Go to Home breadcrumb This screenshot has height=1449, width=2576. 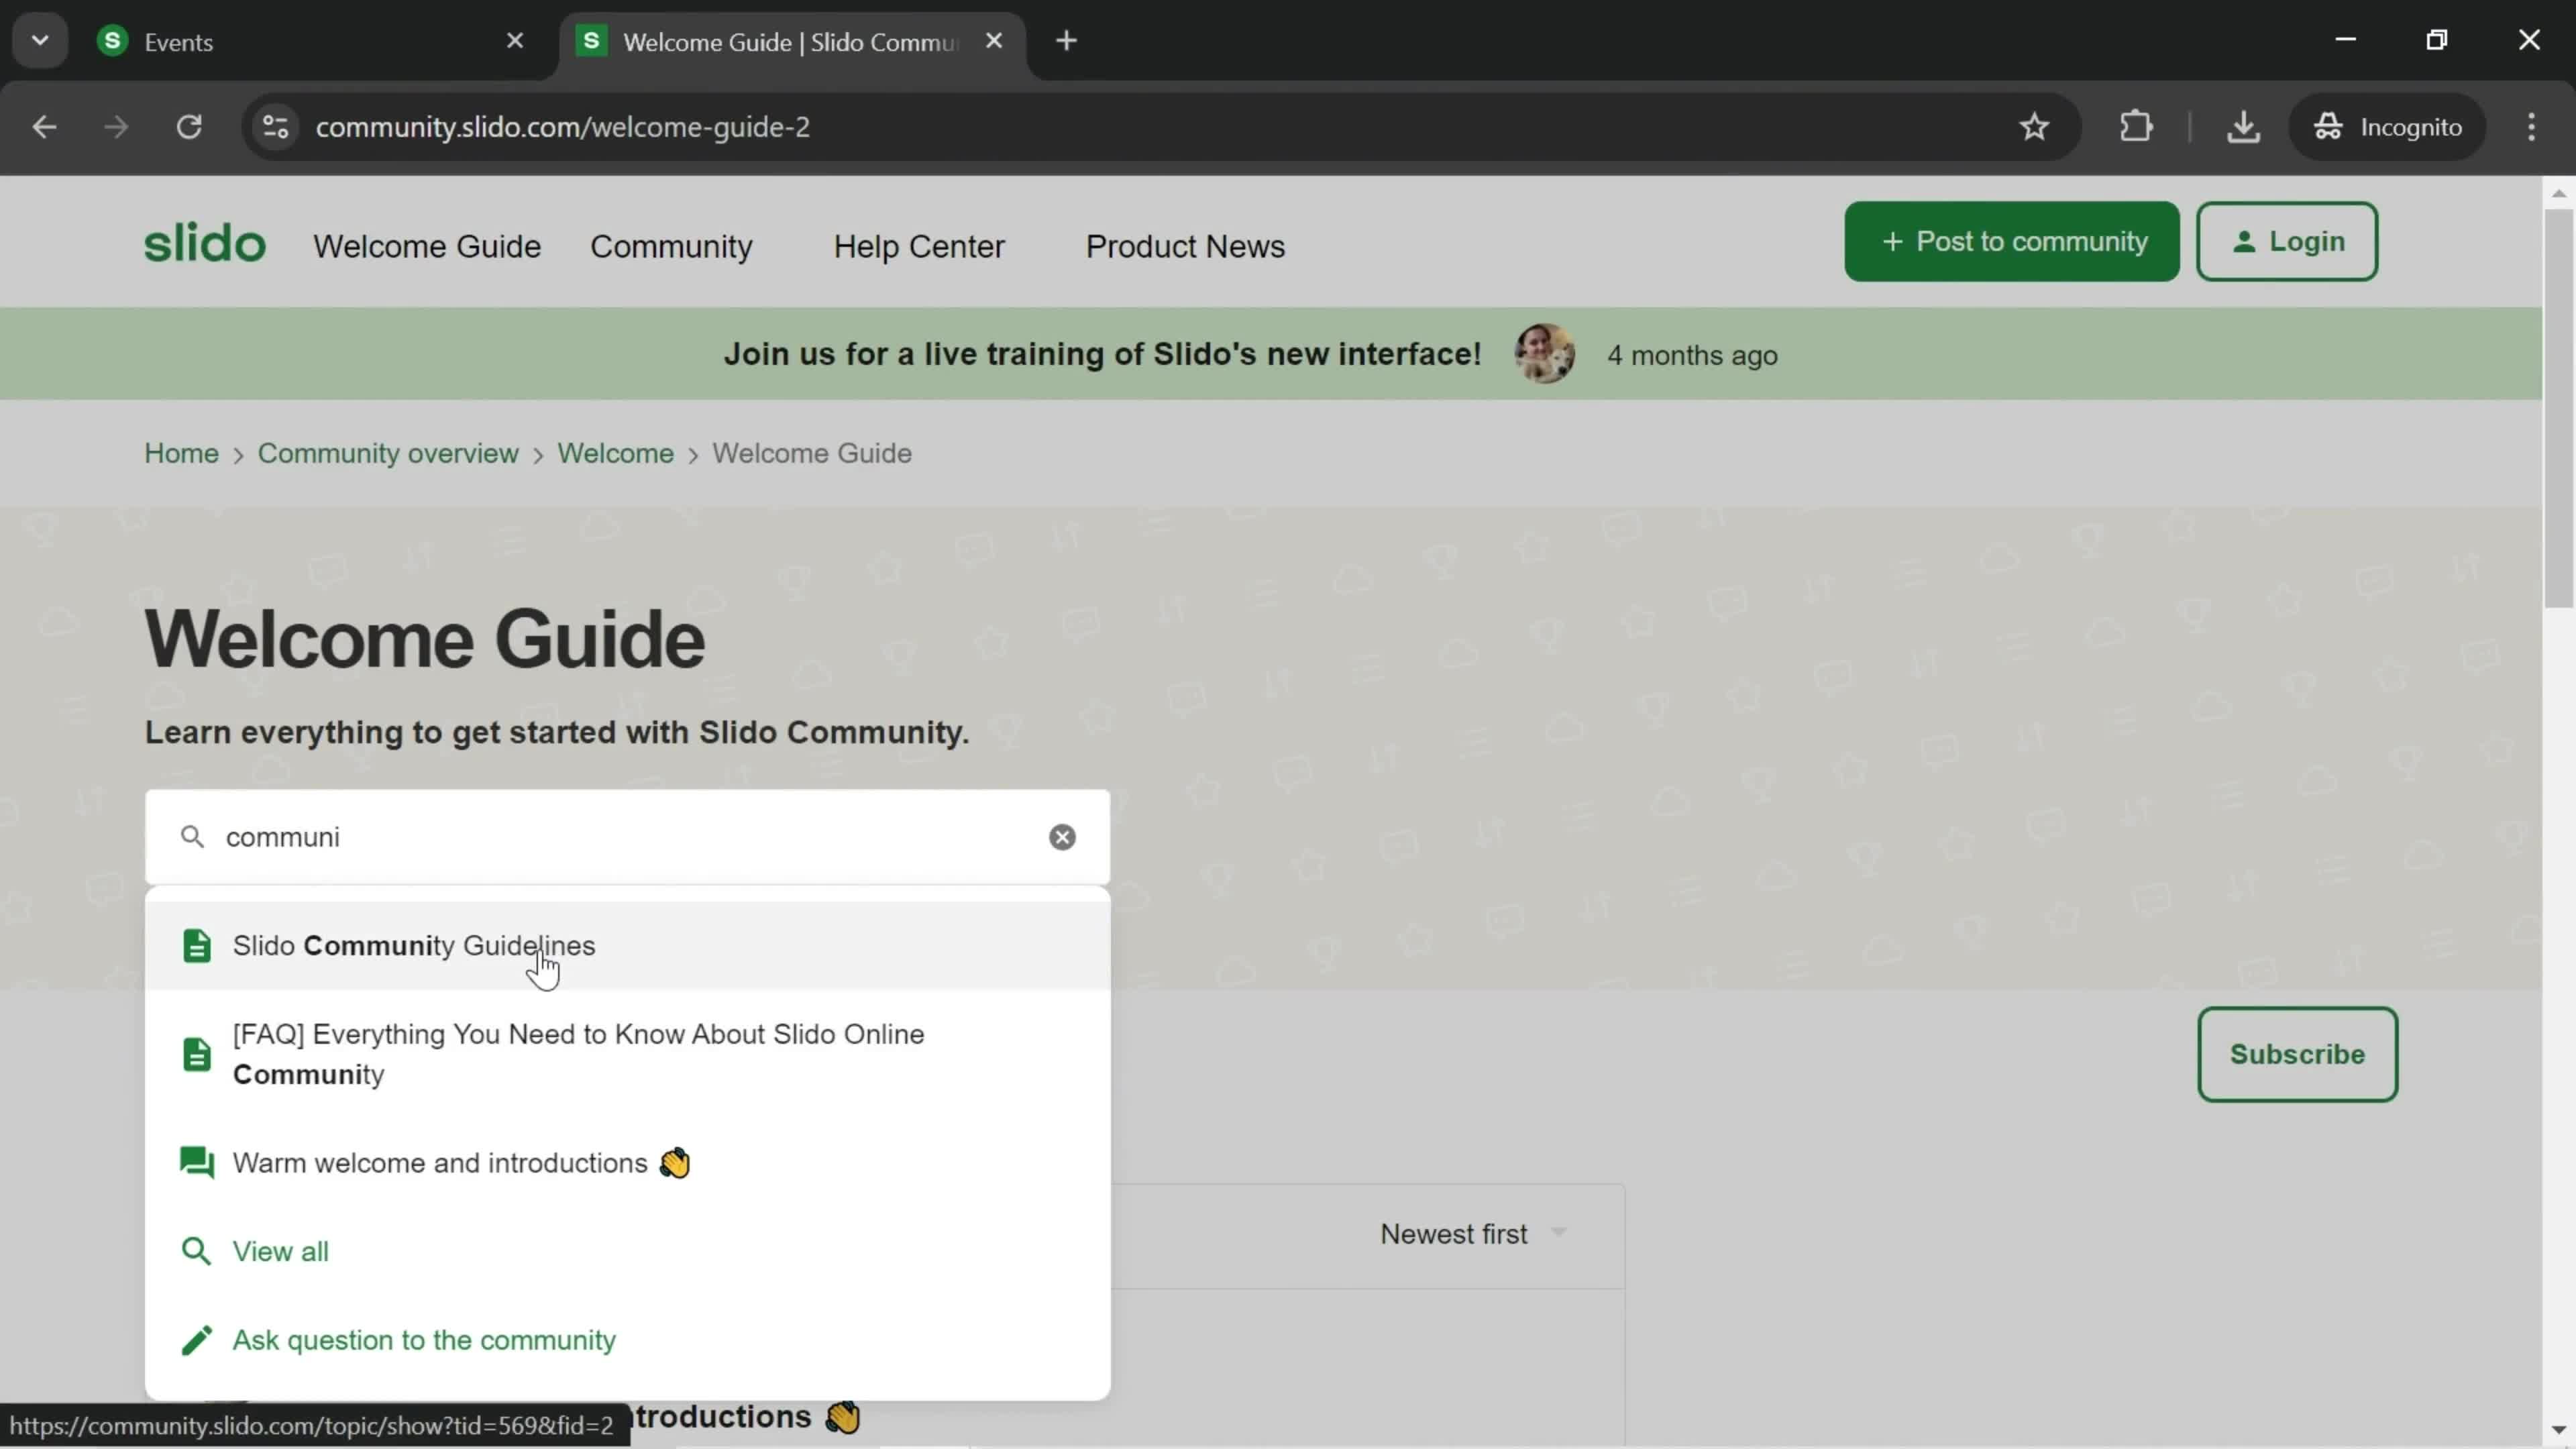(x=181, y=453)
